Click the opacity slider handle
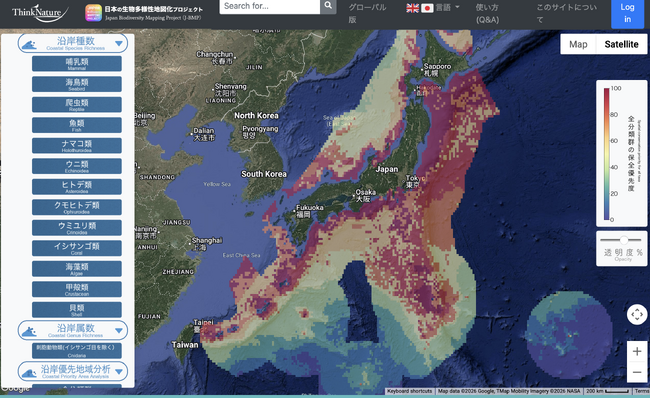This screenshot has width=650, height=399. click(624, 240)
